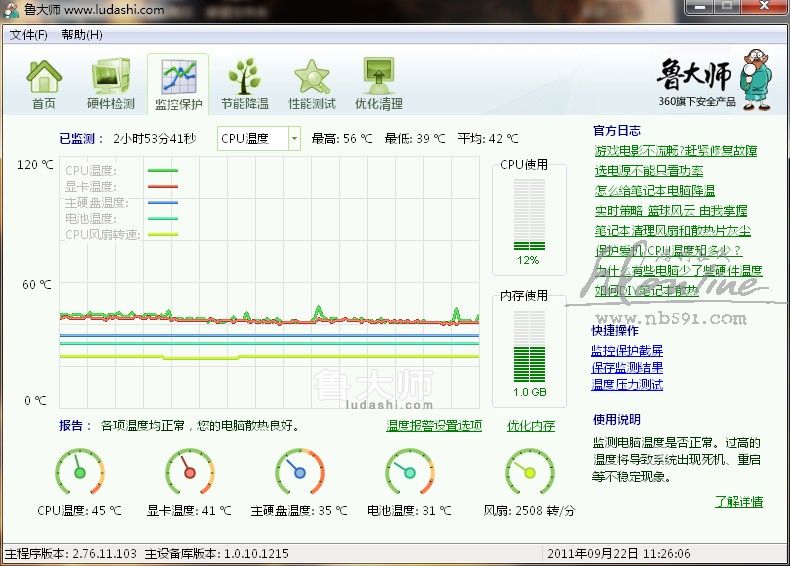790x566 pixels.
Task: Click the CPU温度 gauge dial
Action: point(79,471)
